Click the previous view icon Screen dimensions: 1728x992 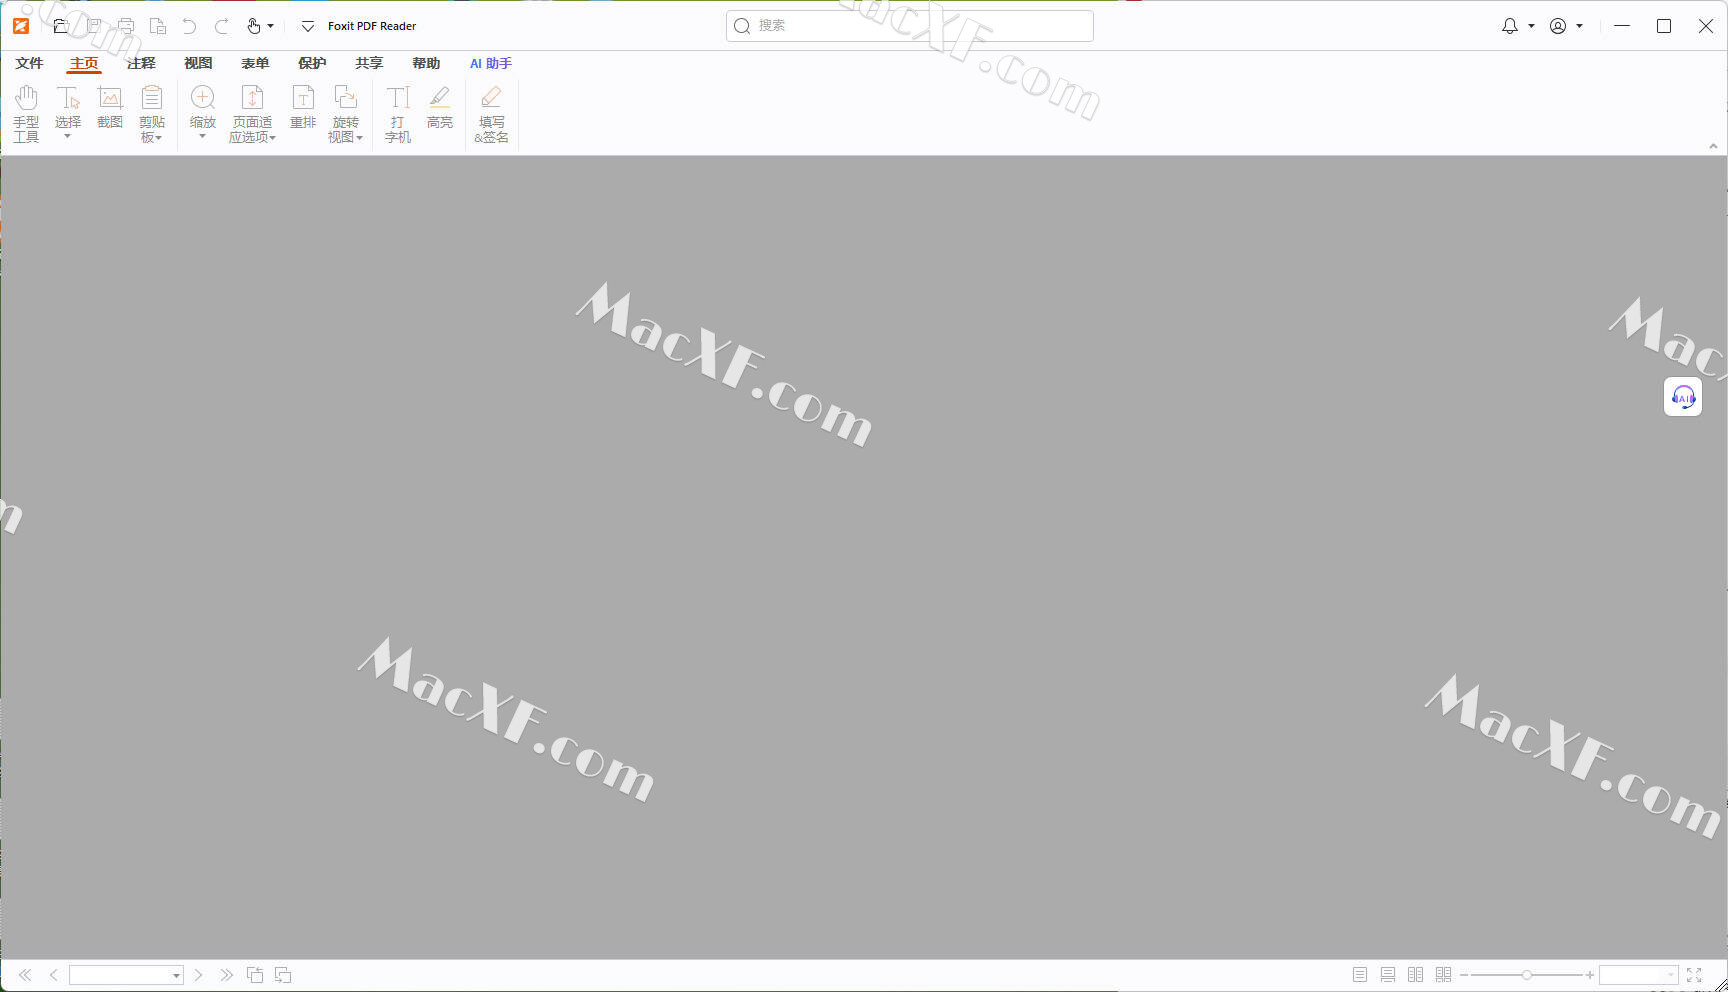[x=255, y=975]
